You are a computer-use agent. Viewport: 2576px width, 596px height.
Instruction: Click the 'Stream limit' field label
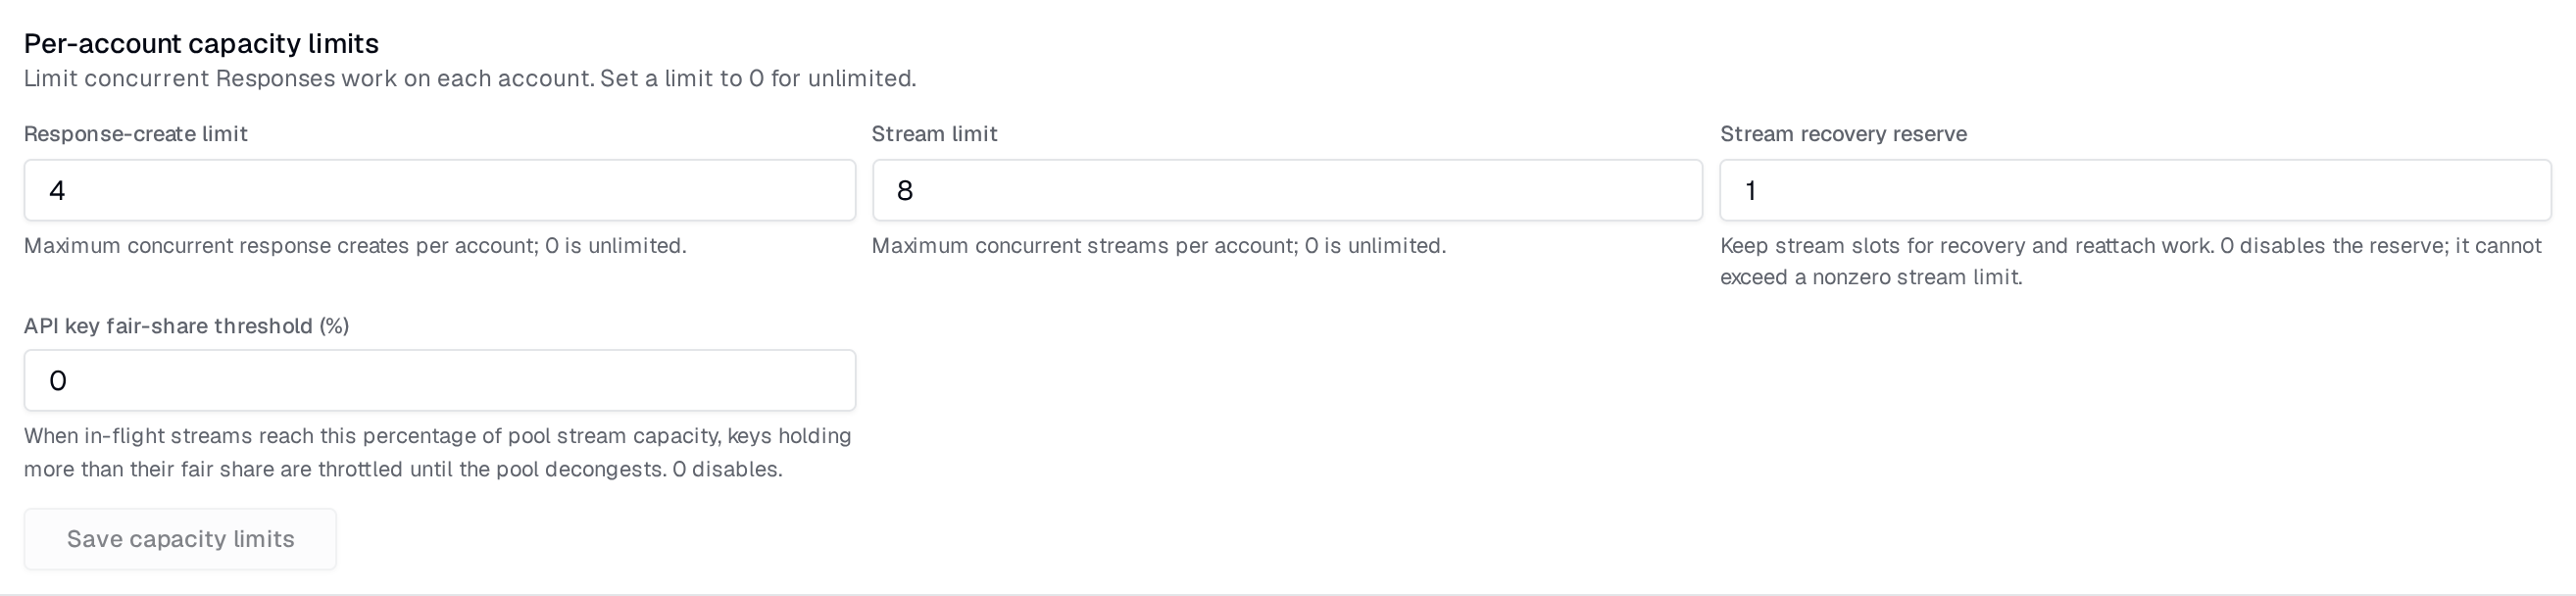(935, 134)
